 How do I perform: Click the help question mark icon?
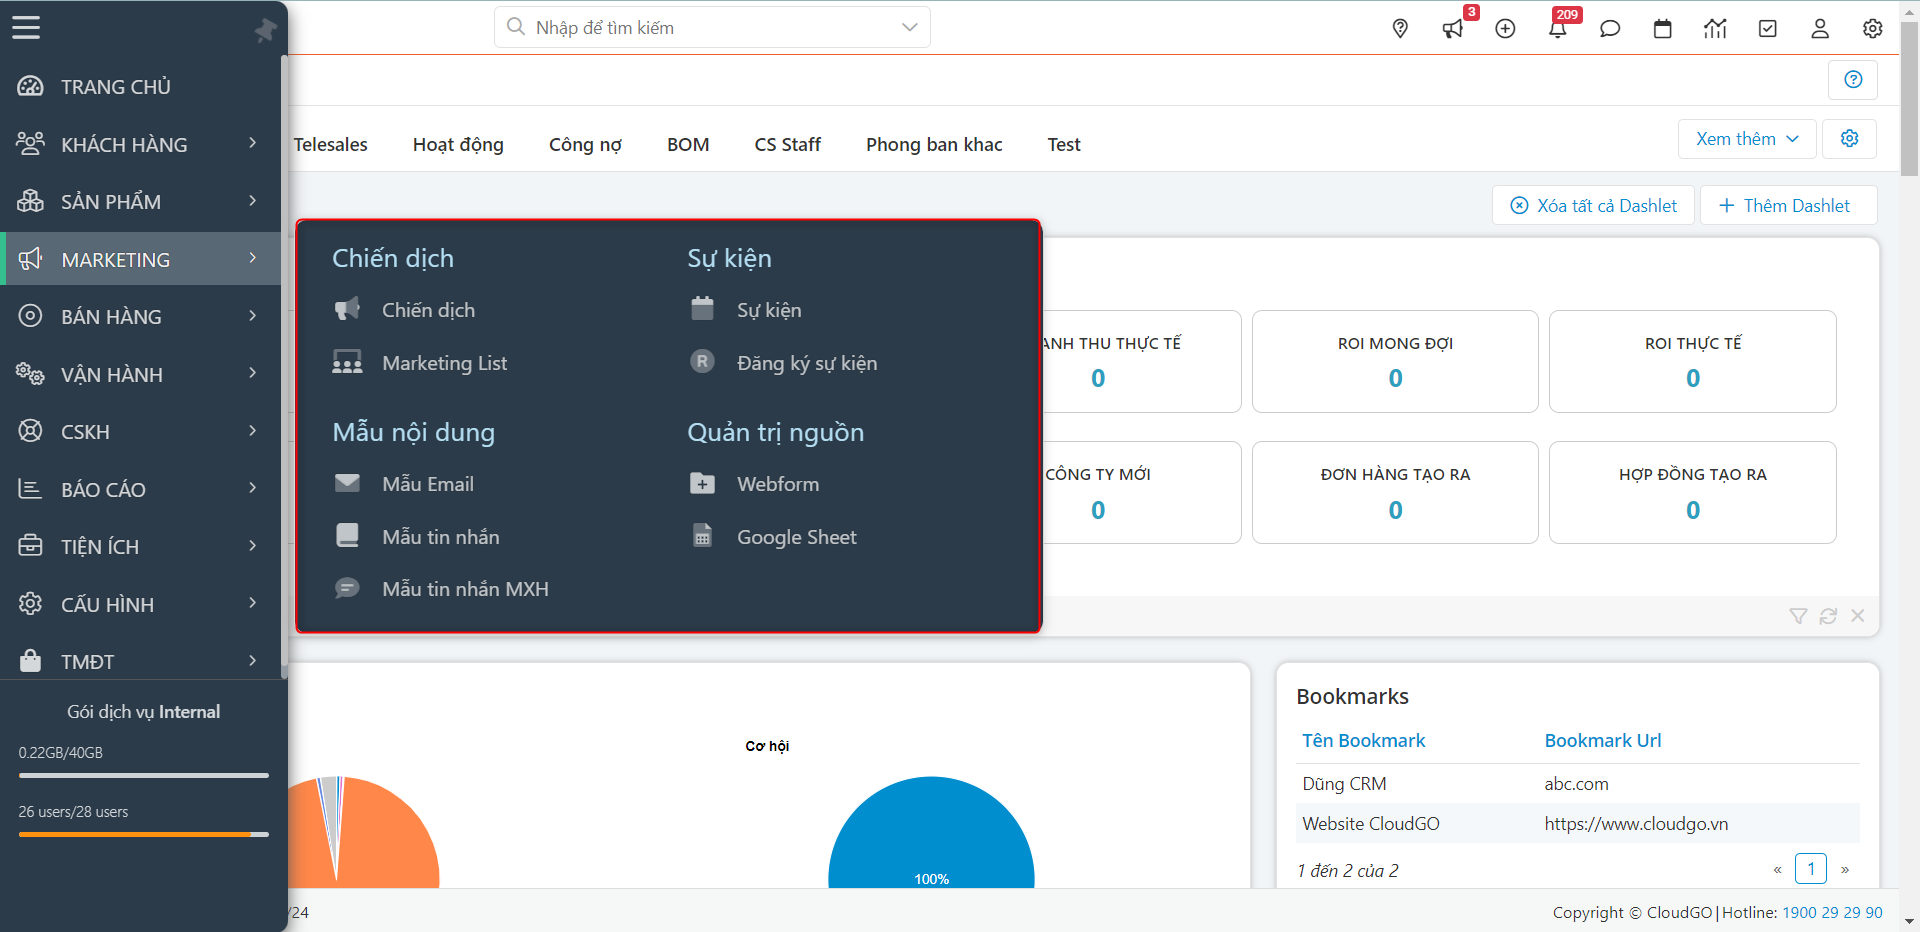(1853, 80)
